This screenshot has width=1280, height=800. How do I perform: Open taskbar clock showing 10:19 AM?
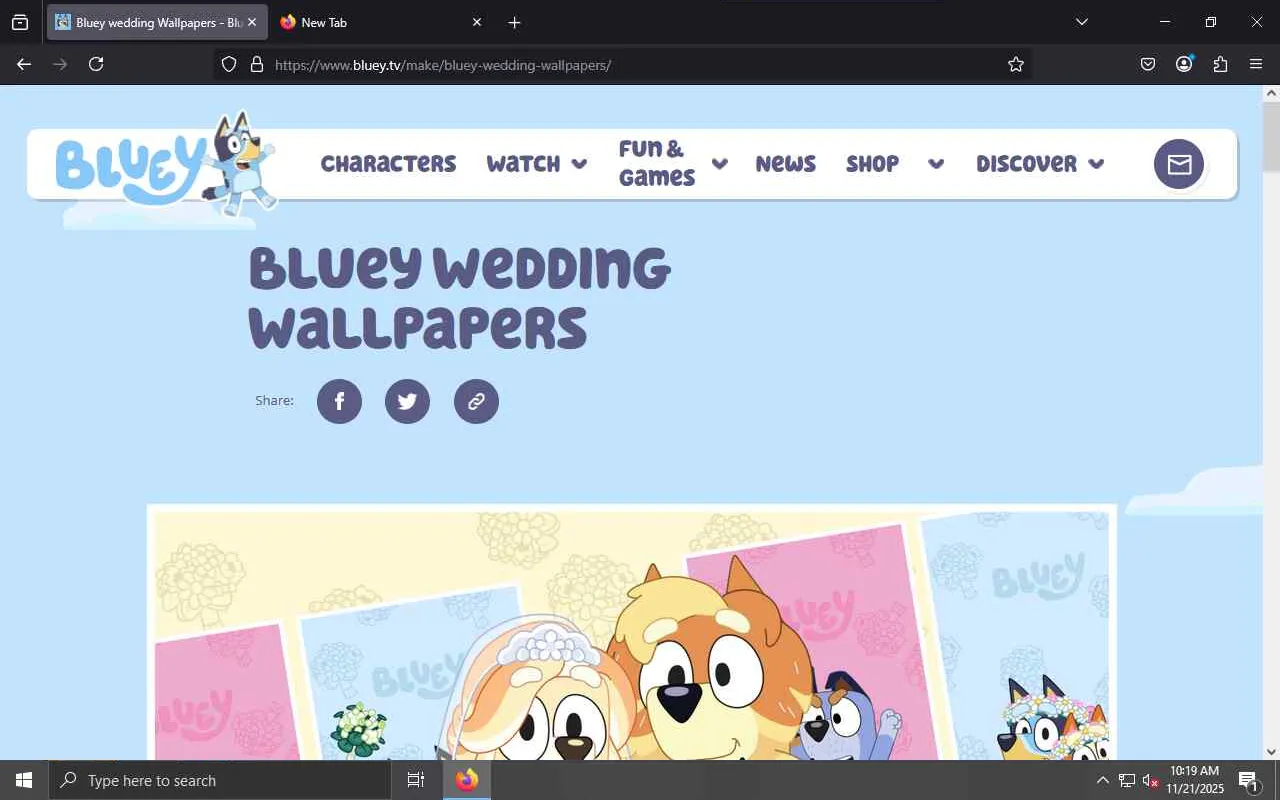pos(1194,780)
